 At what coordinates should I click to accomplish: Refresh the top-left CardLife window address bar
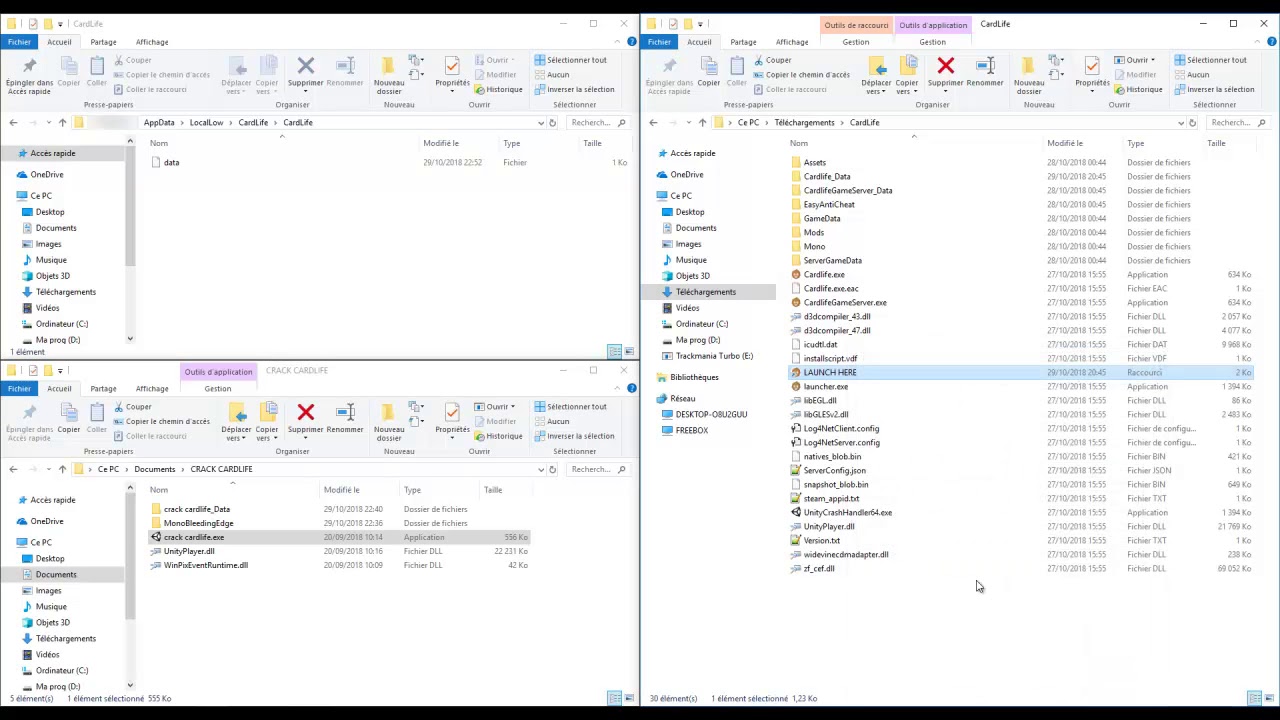552,123
